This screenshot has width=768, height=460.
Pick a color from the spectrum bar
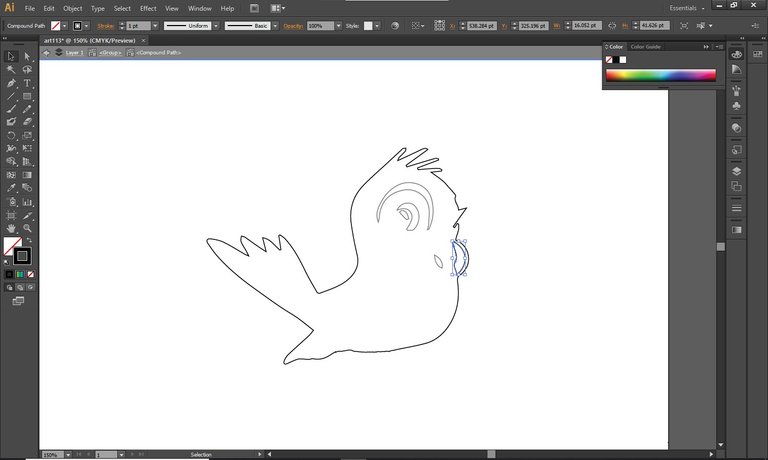[x=661, y=75]
